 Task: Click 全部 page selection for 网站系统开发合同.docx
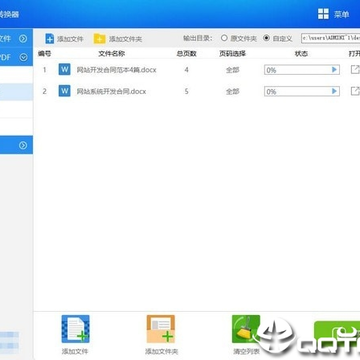coord(232,91)
